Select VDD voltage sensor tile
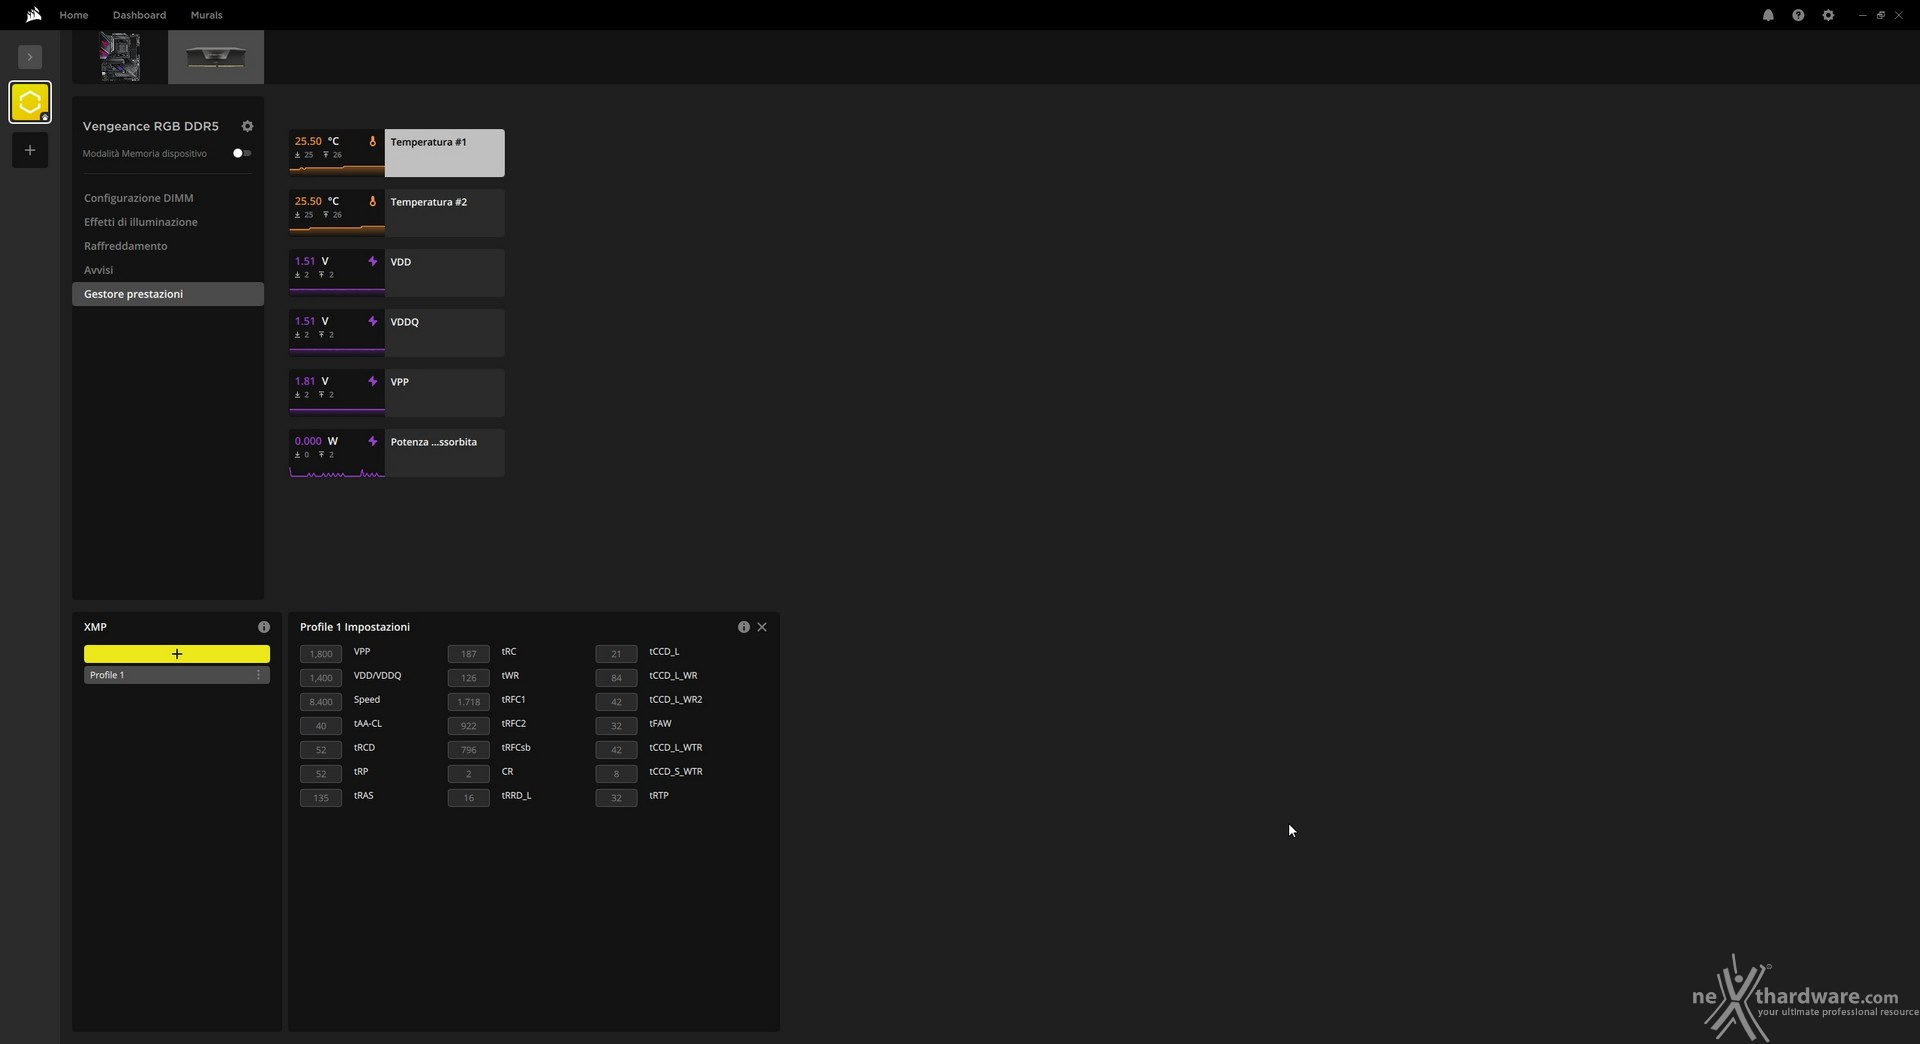Viewport: 1920px width, 1044px height. click(397, 273)
